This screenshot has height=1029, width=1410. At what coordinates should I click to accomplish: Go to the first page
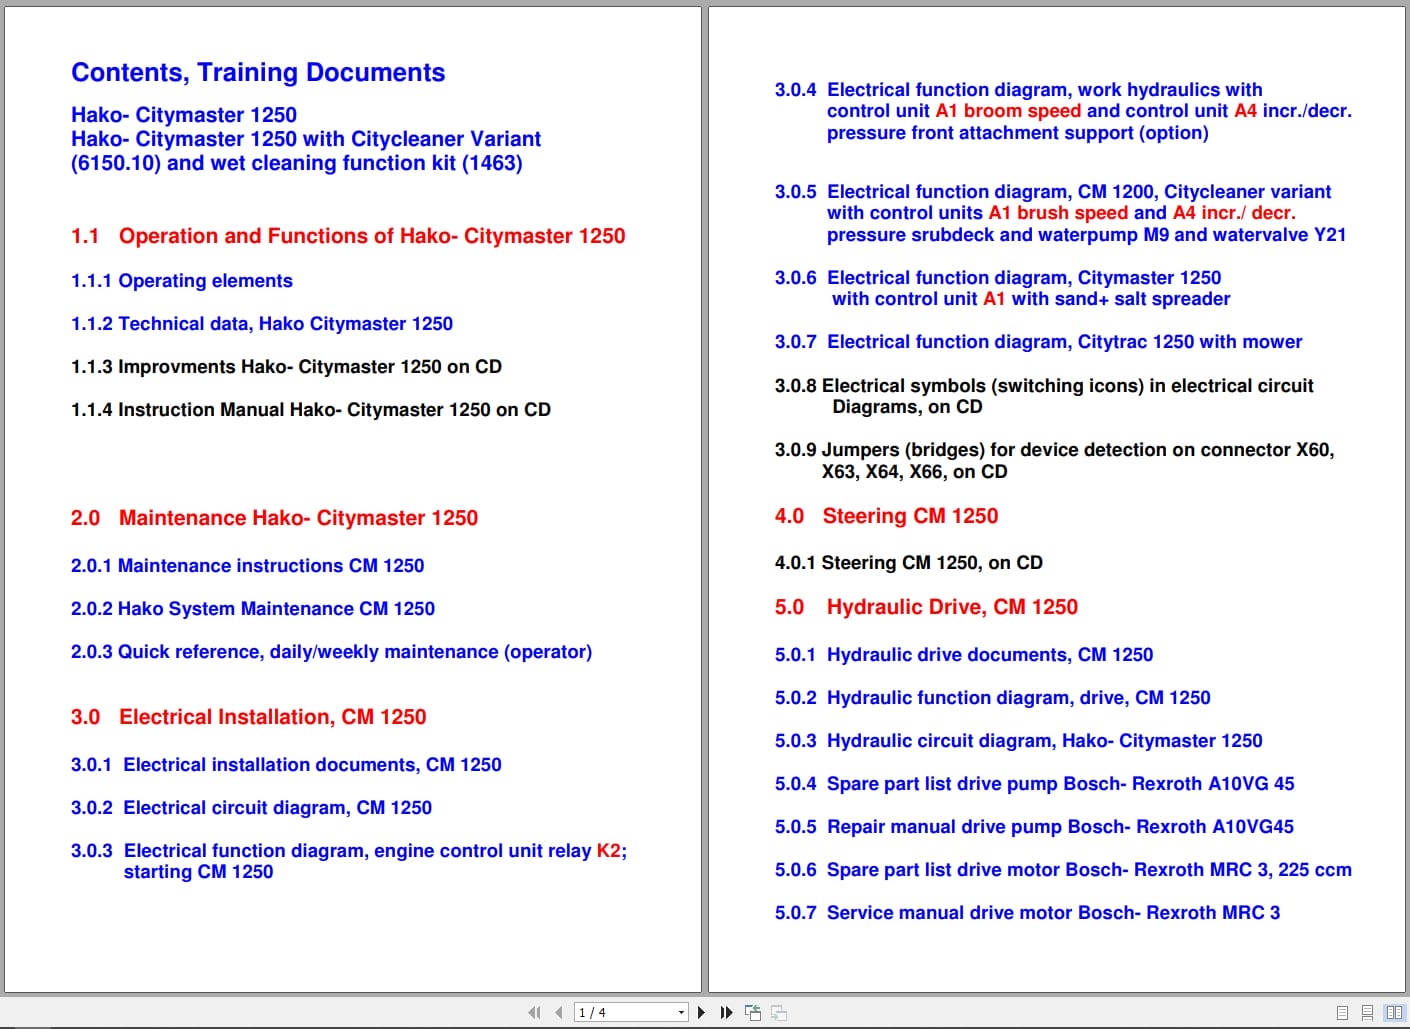tap(534, 1012)
